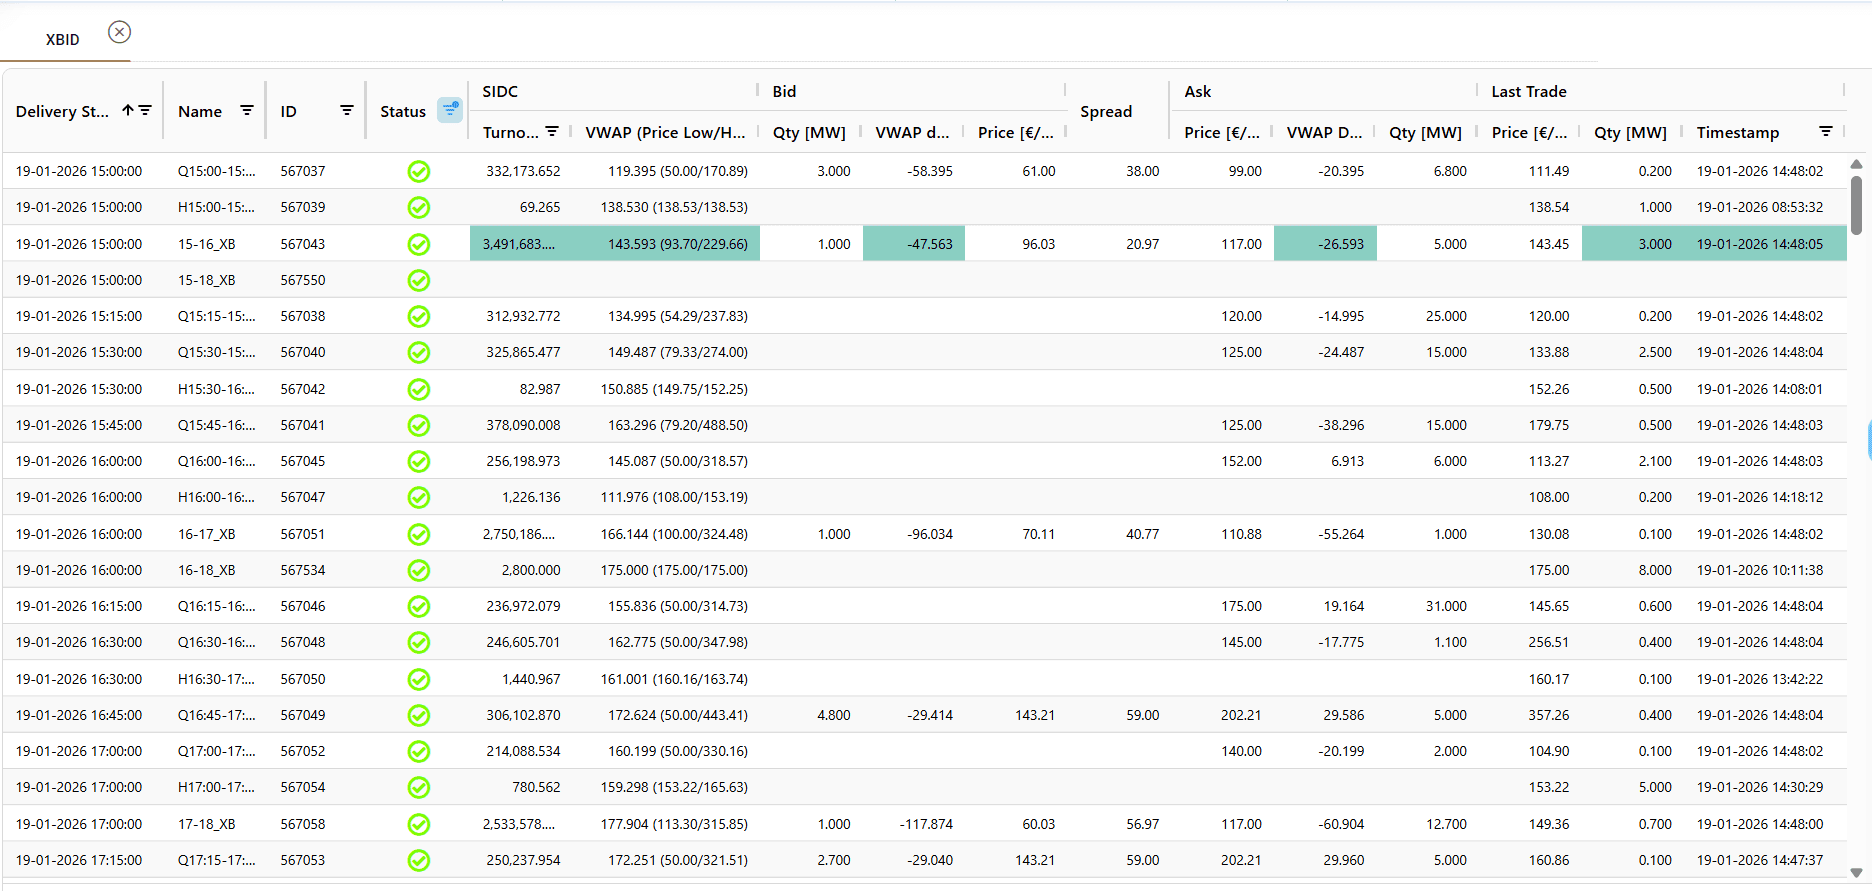Click ID cell 567053
The height and width of the screenshot is (891, 1872).
[x=302, y=860]
